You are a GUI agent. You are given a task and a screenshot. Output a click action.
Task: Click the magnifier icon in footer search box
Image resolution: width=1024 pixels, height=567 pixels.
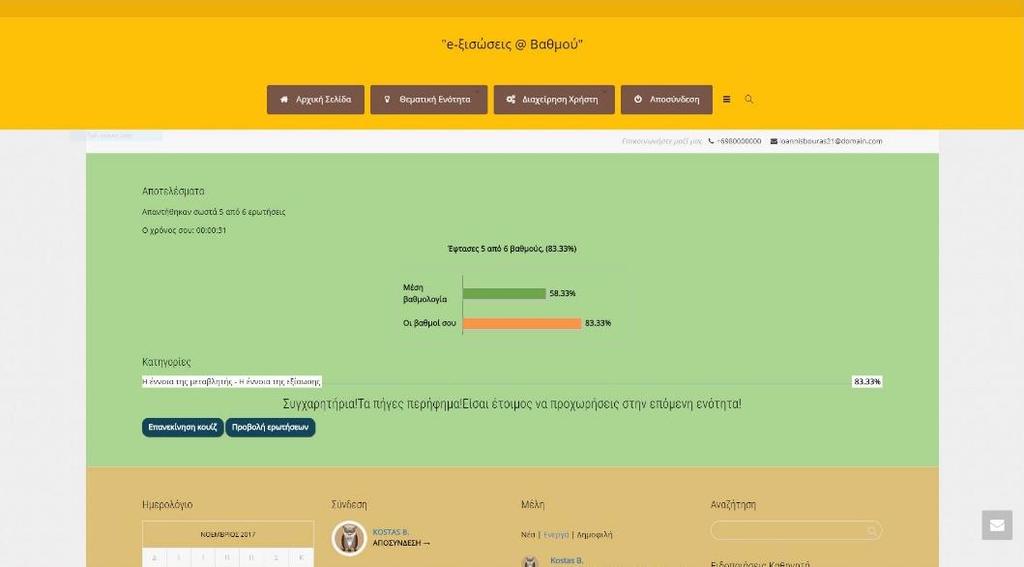click(872, 530)
